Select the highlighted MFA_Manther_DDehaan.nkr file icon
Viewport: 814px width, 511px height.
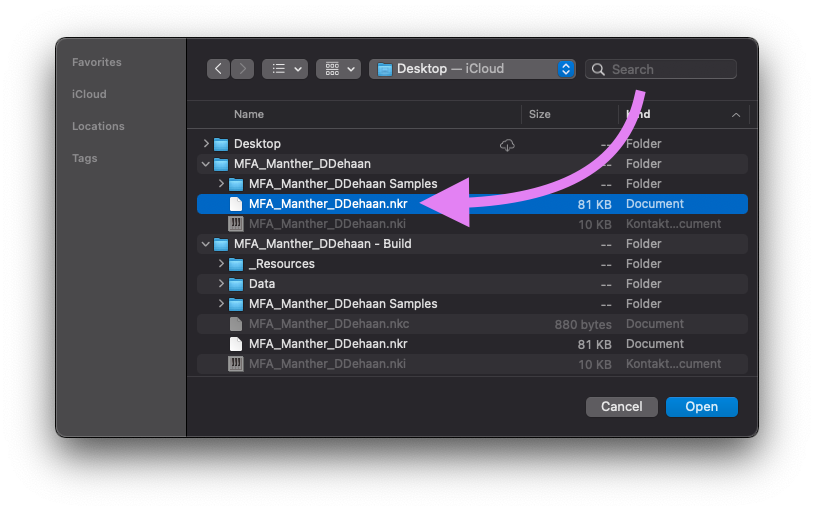click(x=236, y=204)
